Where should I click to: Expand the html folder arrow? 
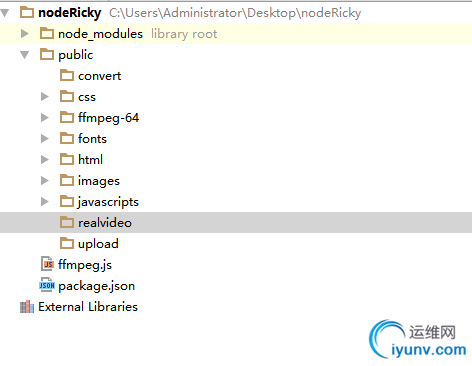(x=45, y=160)
